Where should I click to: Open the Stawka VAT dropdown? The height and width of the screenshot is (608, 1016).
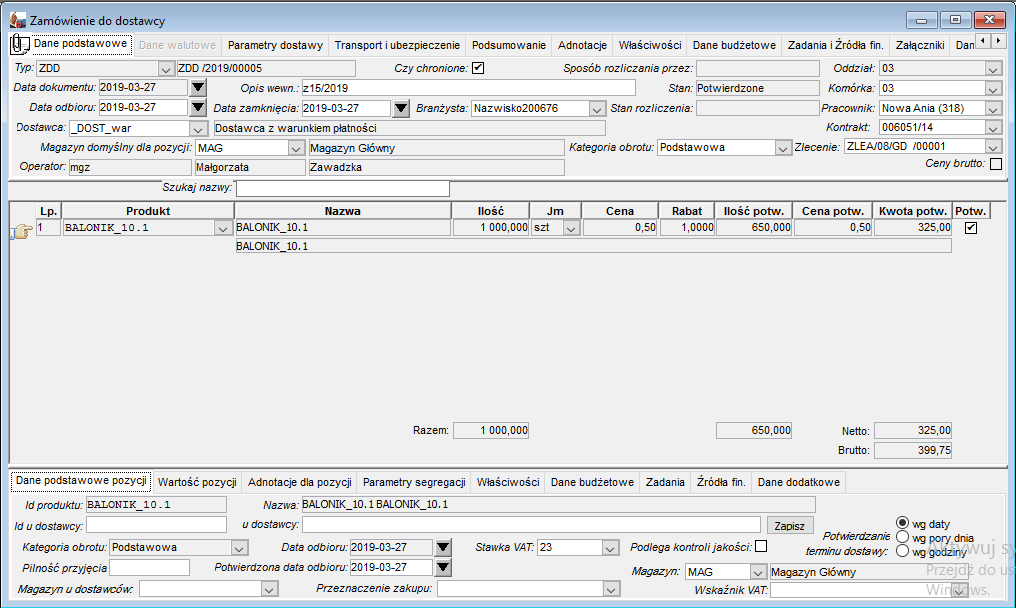(x=610, y=548)
